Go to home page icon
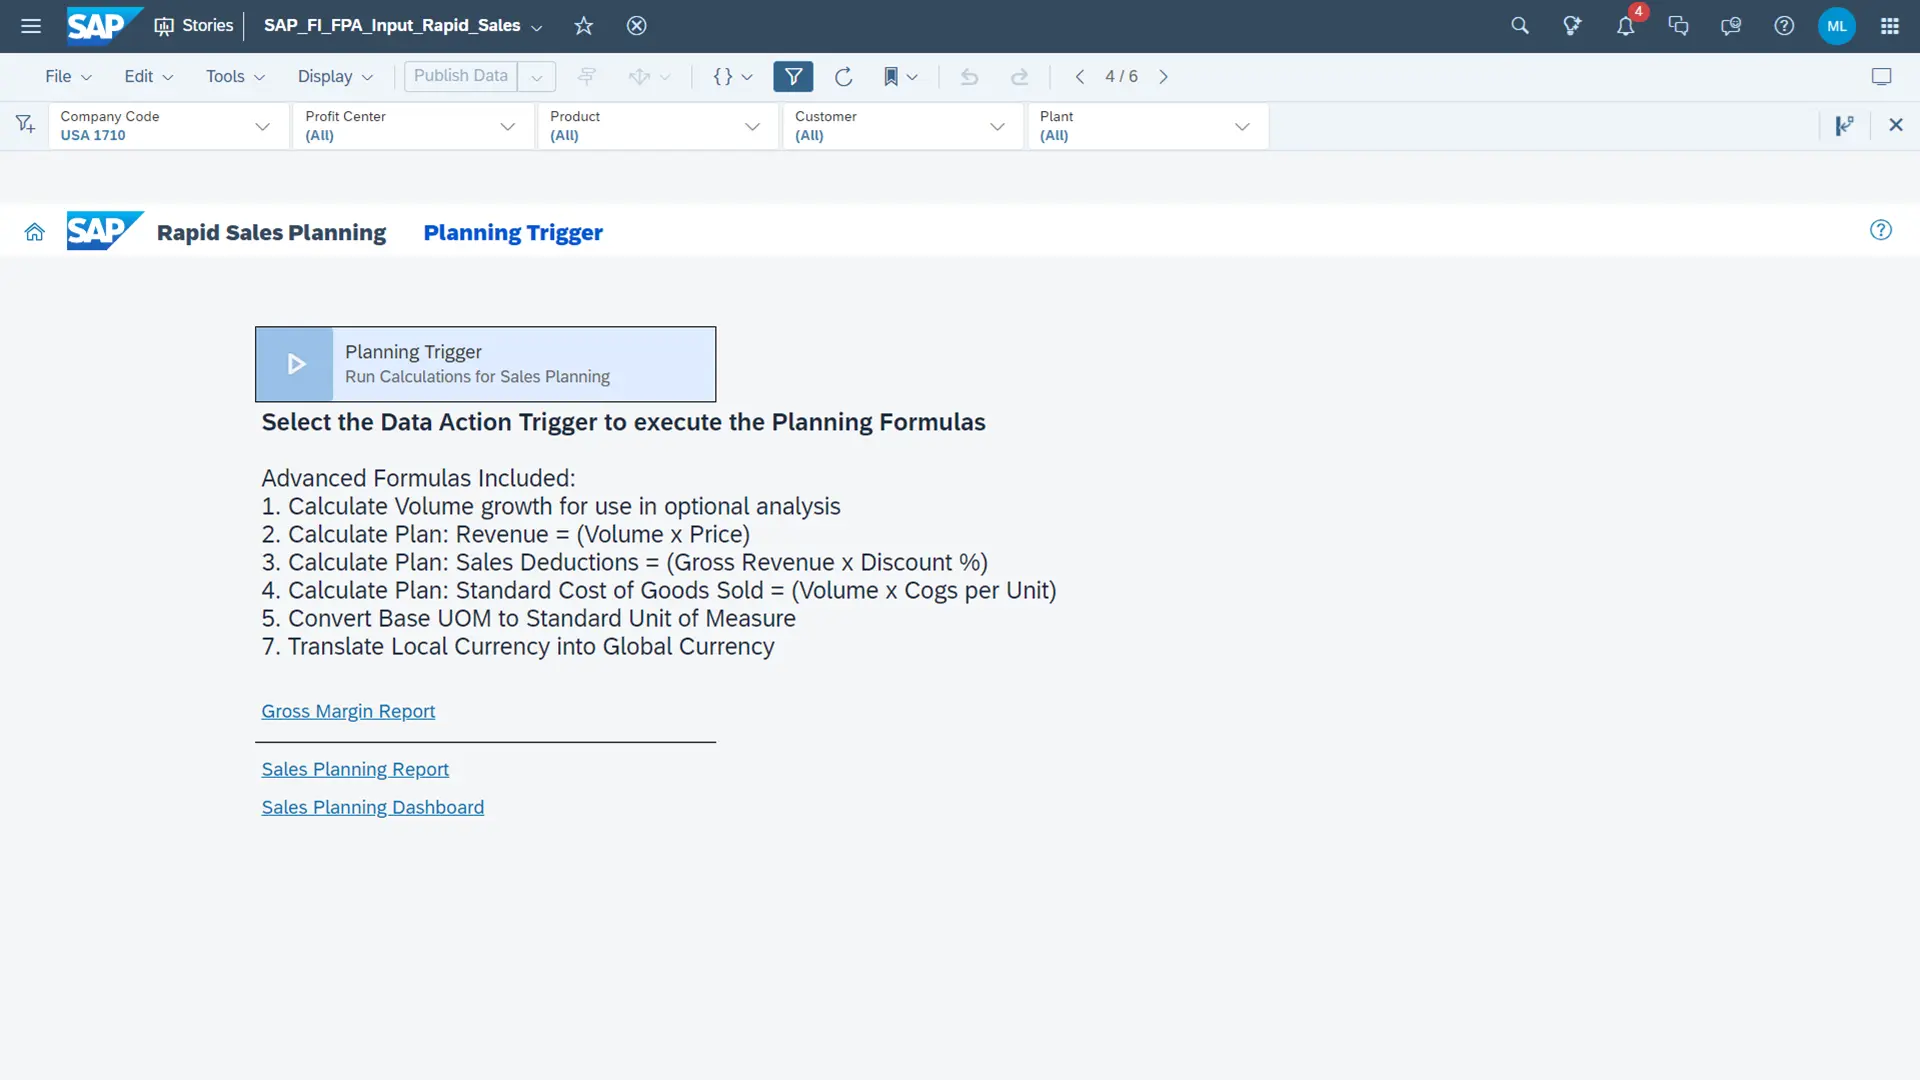The height and width of the screenshot is (1080, 1920). click(34, 232)
